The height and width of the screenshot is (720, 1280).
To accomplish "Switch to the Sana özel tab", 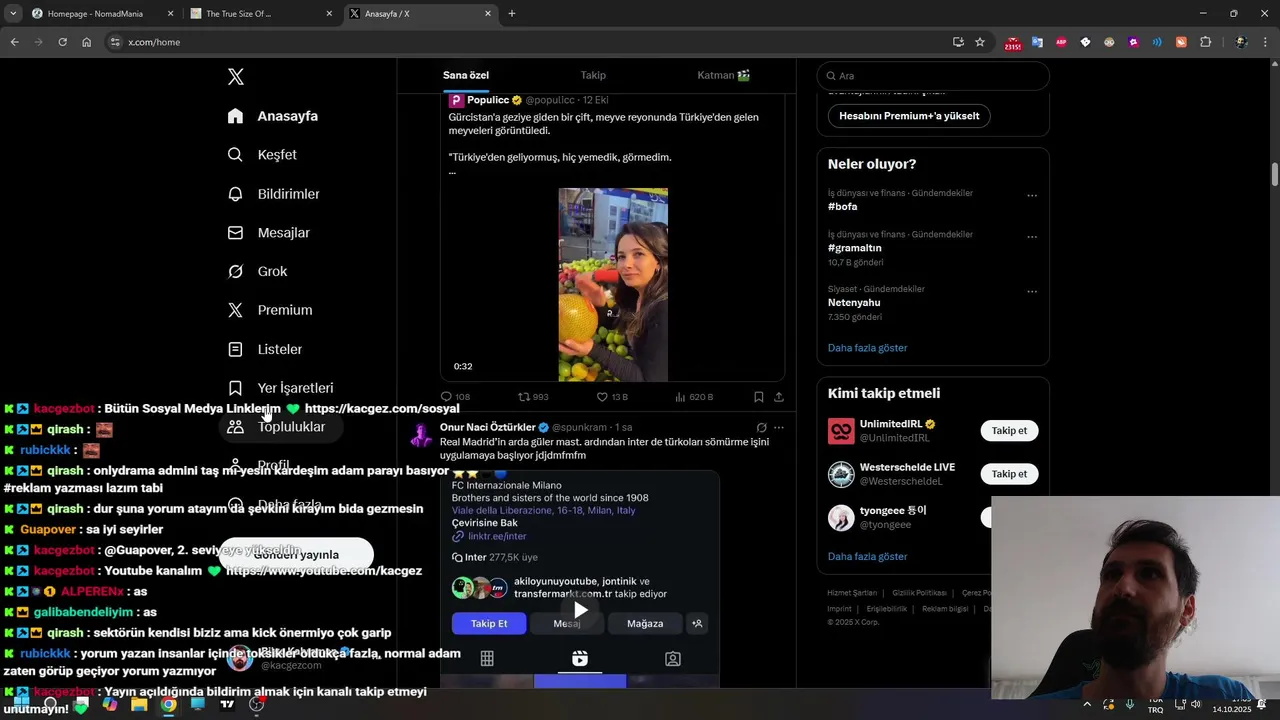I will tap(466, 75).
